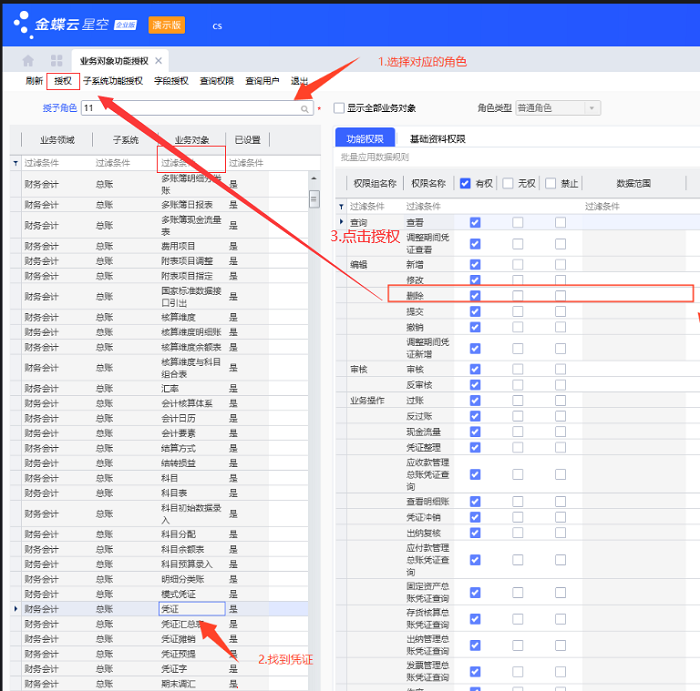700x691 pixels.
Task: Open 子系统功能授权 menu item
Action: click(112, 81)
